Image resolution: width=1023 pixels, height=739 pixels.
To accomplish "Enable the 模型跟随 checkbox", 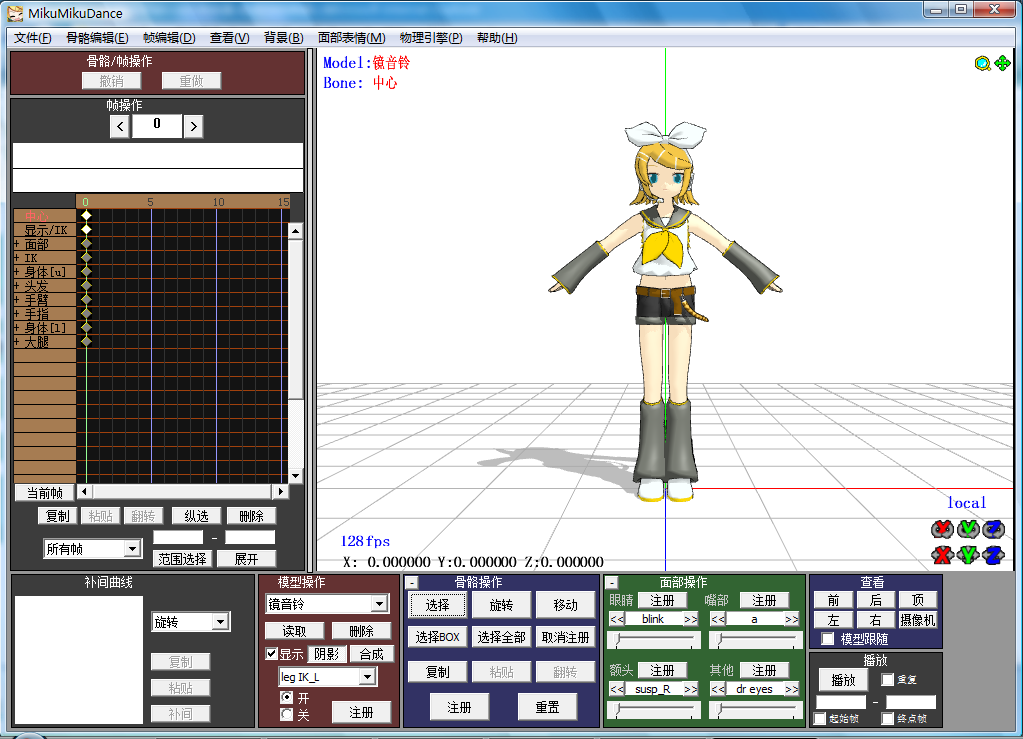I will (828, 639).
